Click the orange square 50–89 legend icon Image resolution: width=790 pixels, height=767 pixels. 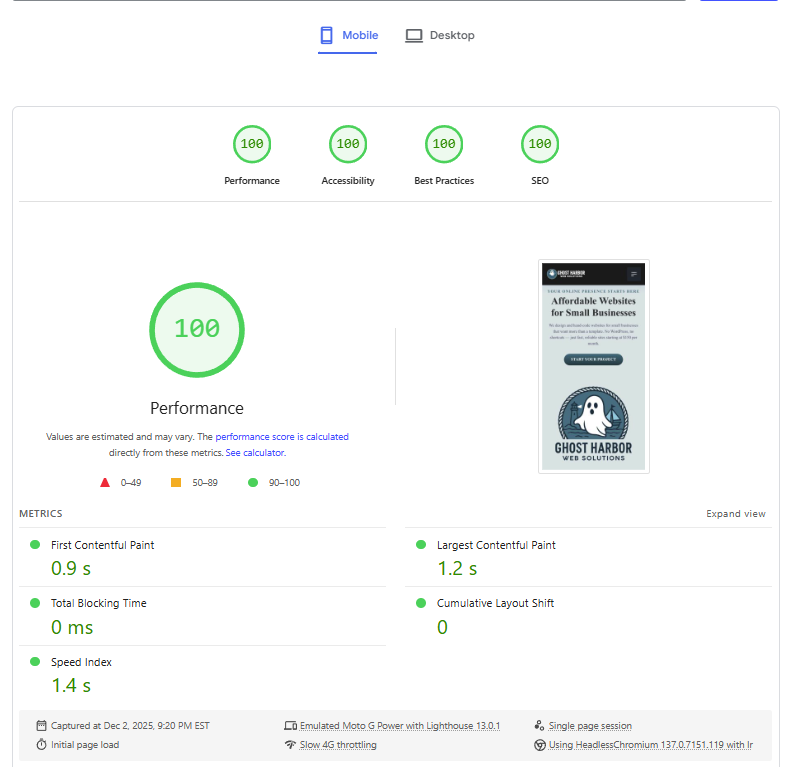point(176,483)
